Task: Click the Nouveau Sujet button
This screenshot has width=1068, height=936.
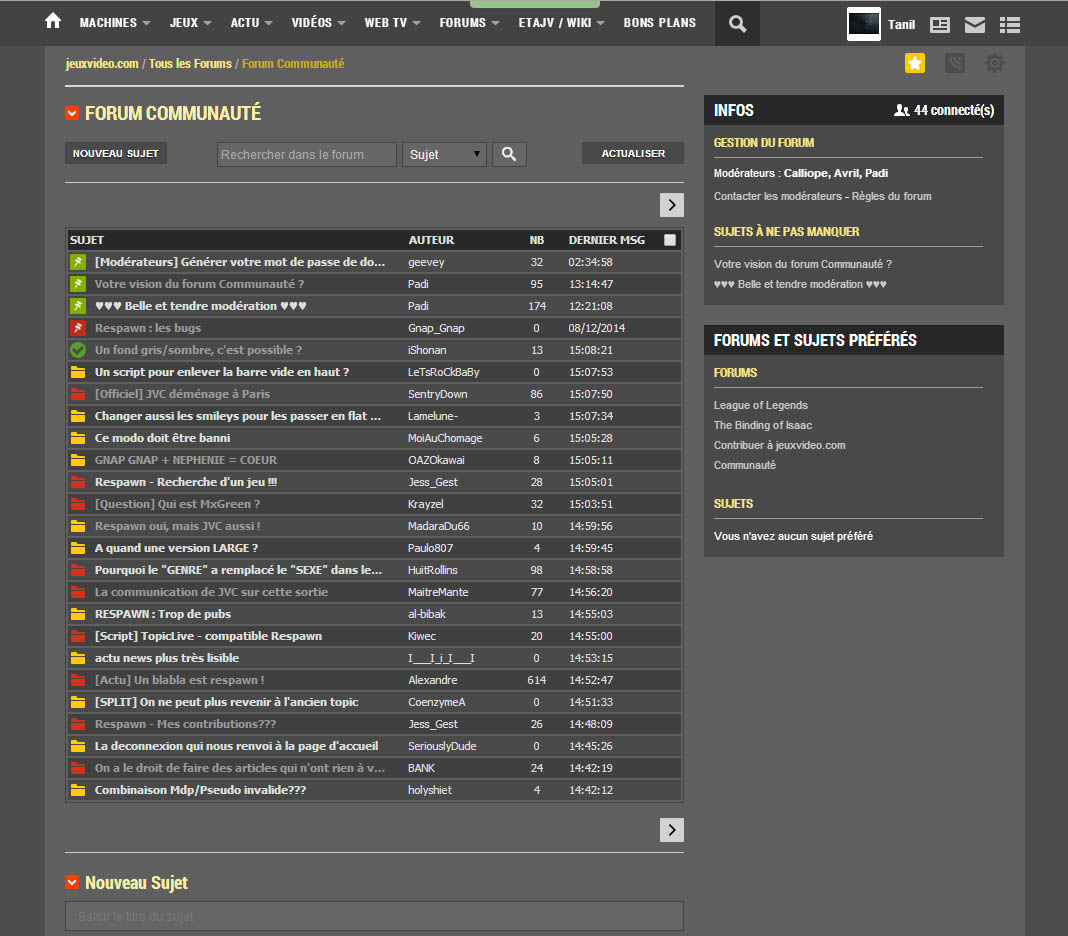Action: pos(116,154)
